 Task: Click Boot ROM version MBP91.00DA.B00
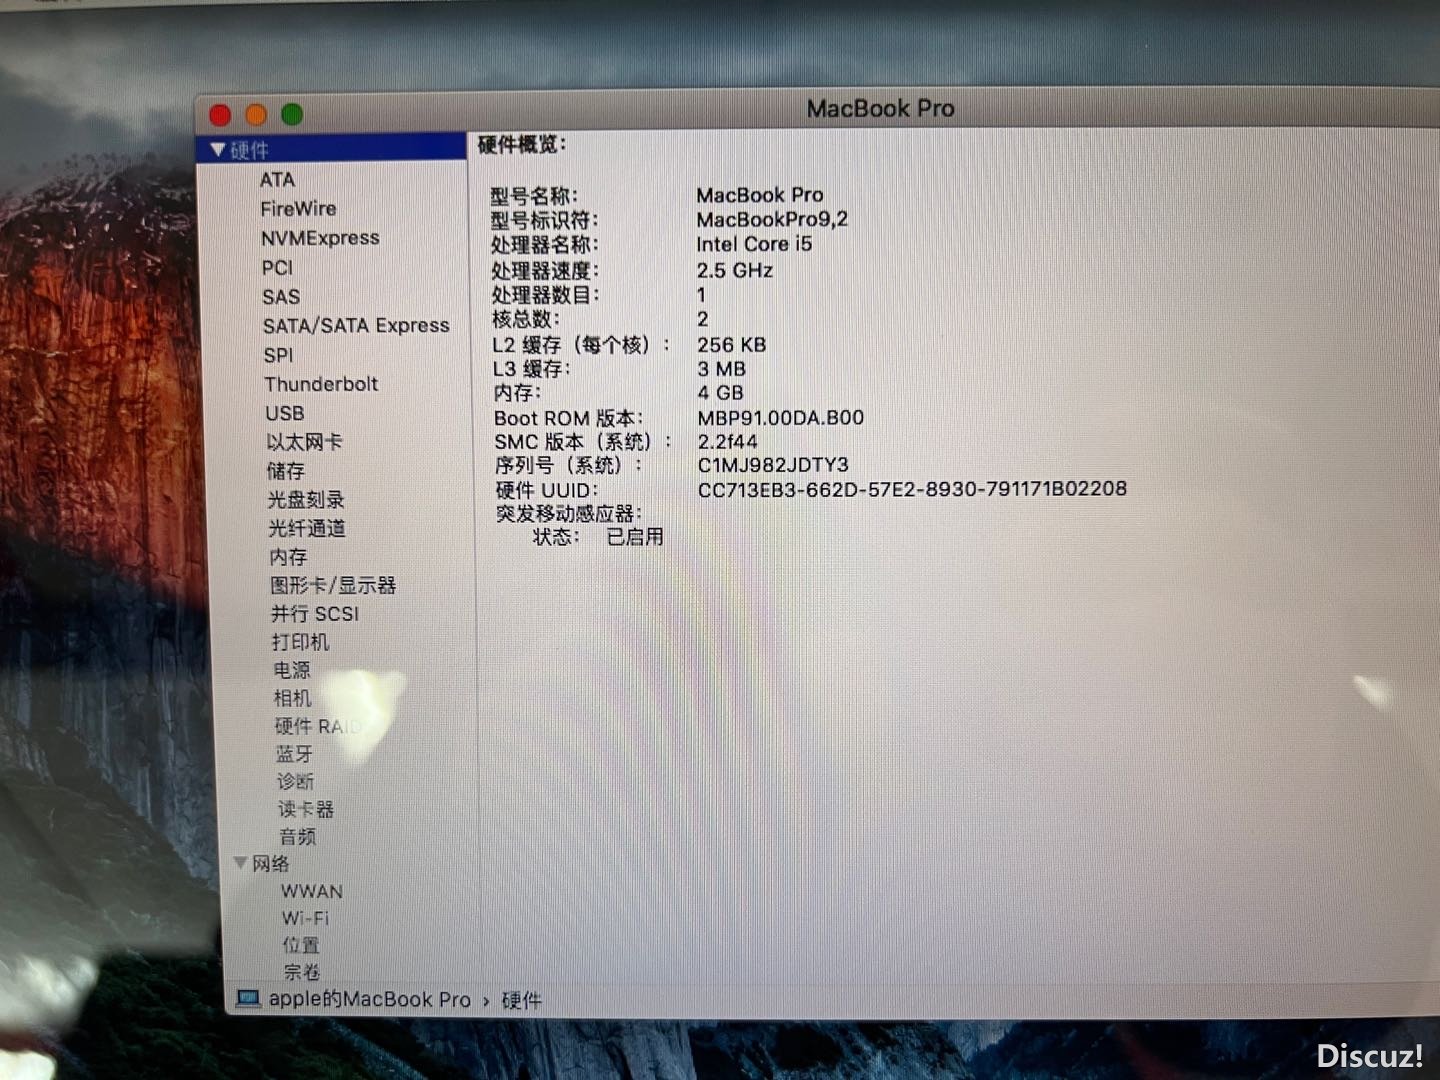(x=781, y=418)
